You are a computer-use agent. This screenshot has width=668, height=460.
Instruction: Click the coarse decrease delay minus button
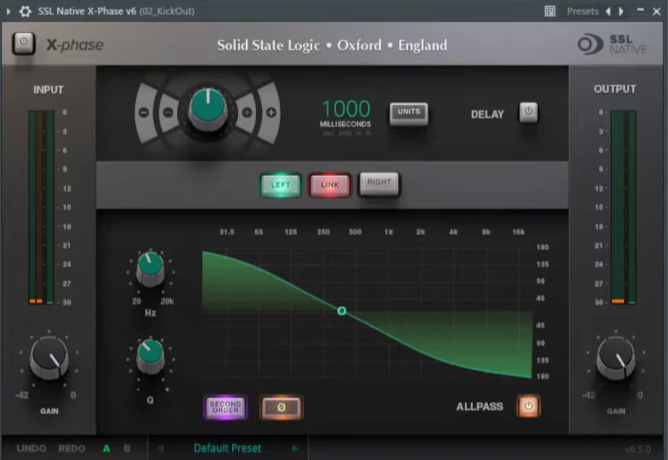click(x=144, y=112)
